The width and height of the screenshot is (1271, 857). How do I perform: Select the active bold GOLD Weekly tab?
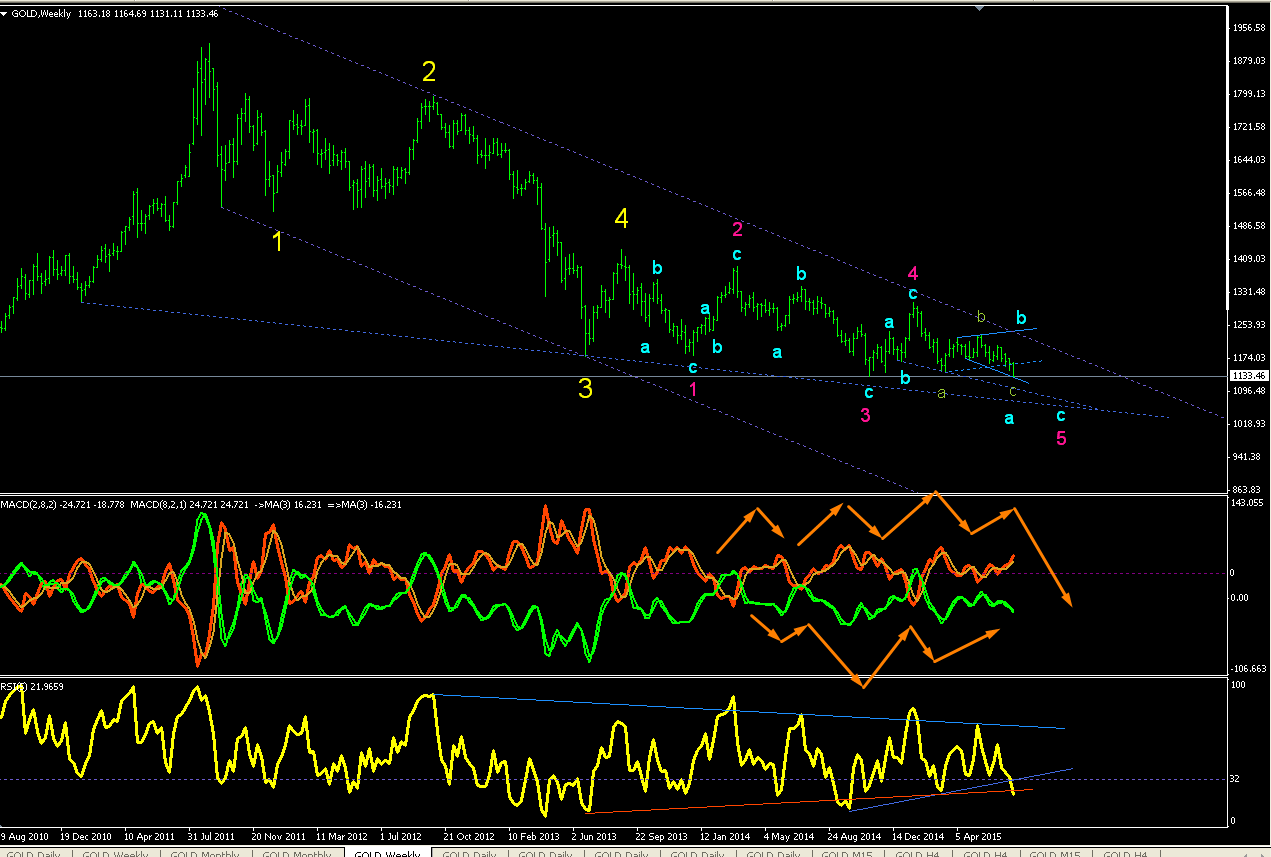click(x=387, y=853)
